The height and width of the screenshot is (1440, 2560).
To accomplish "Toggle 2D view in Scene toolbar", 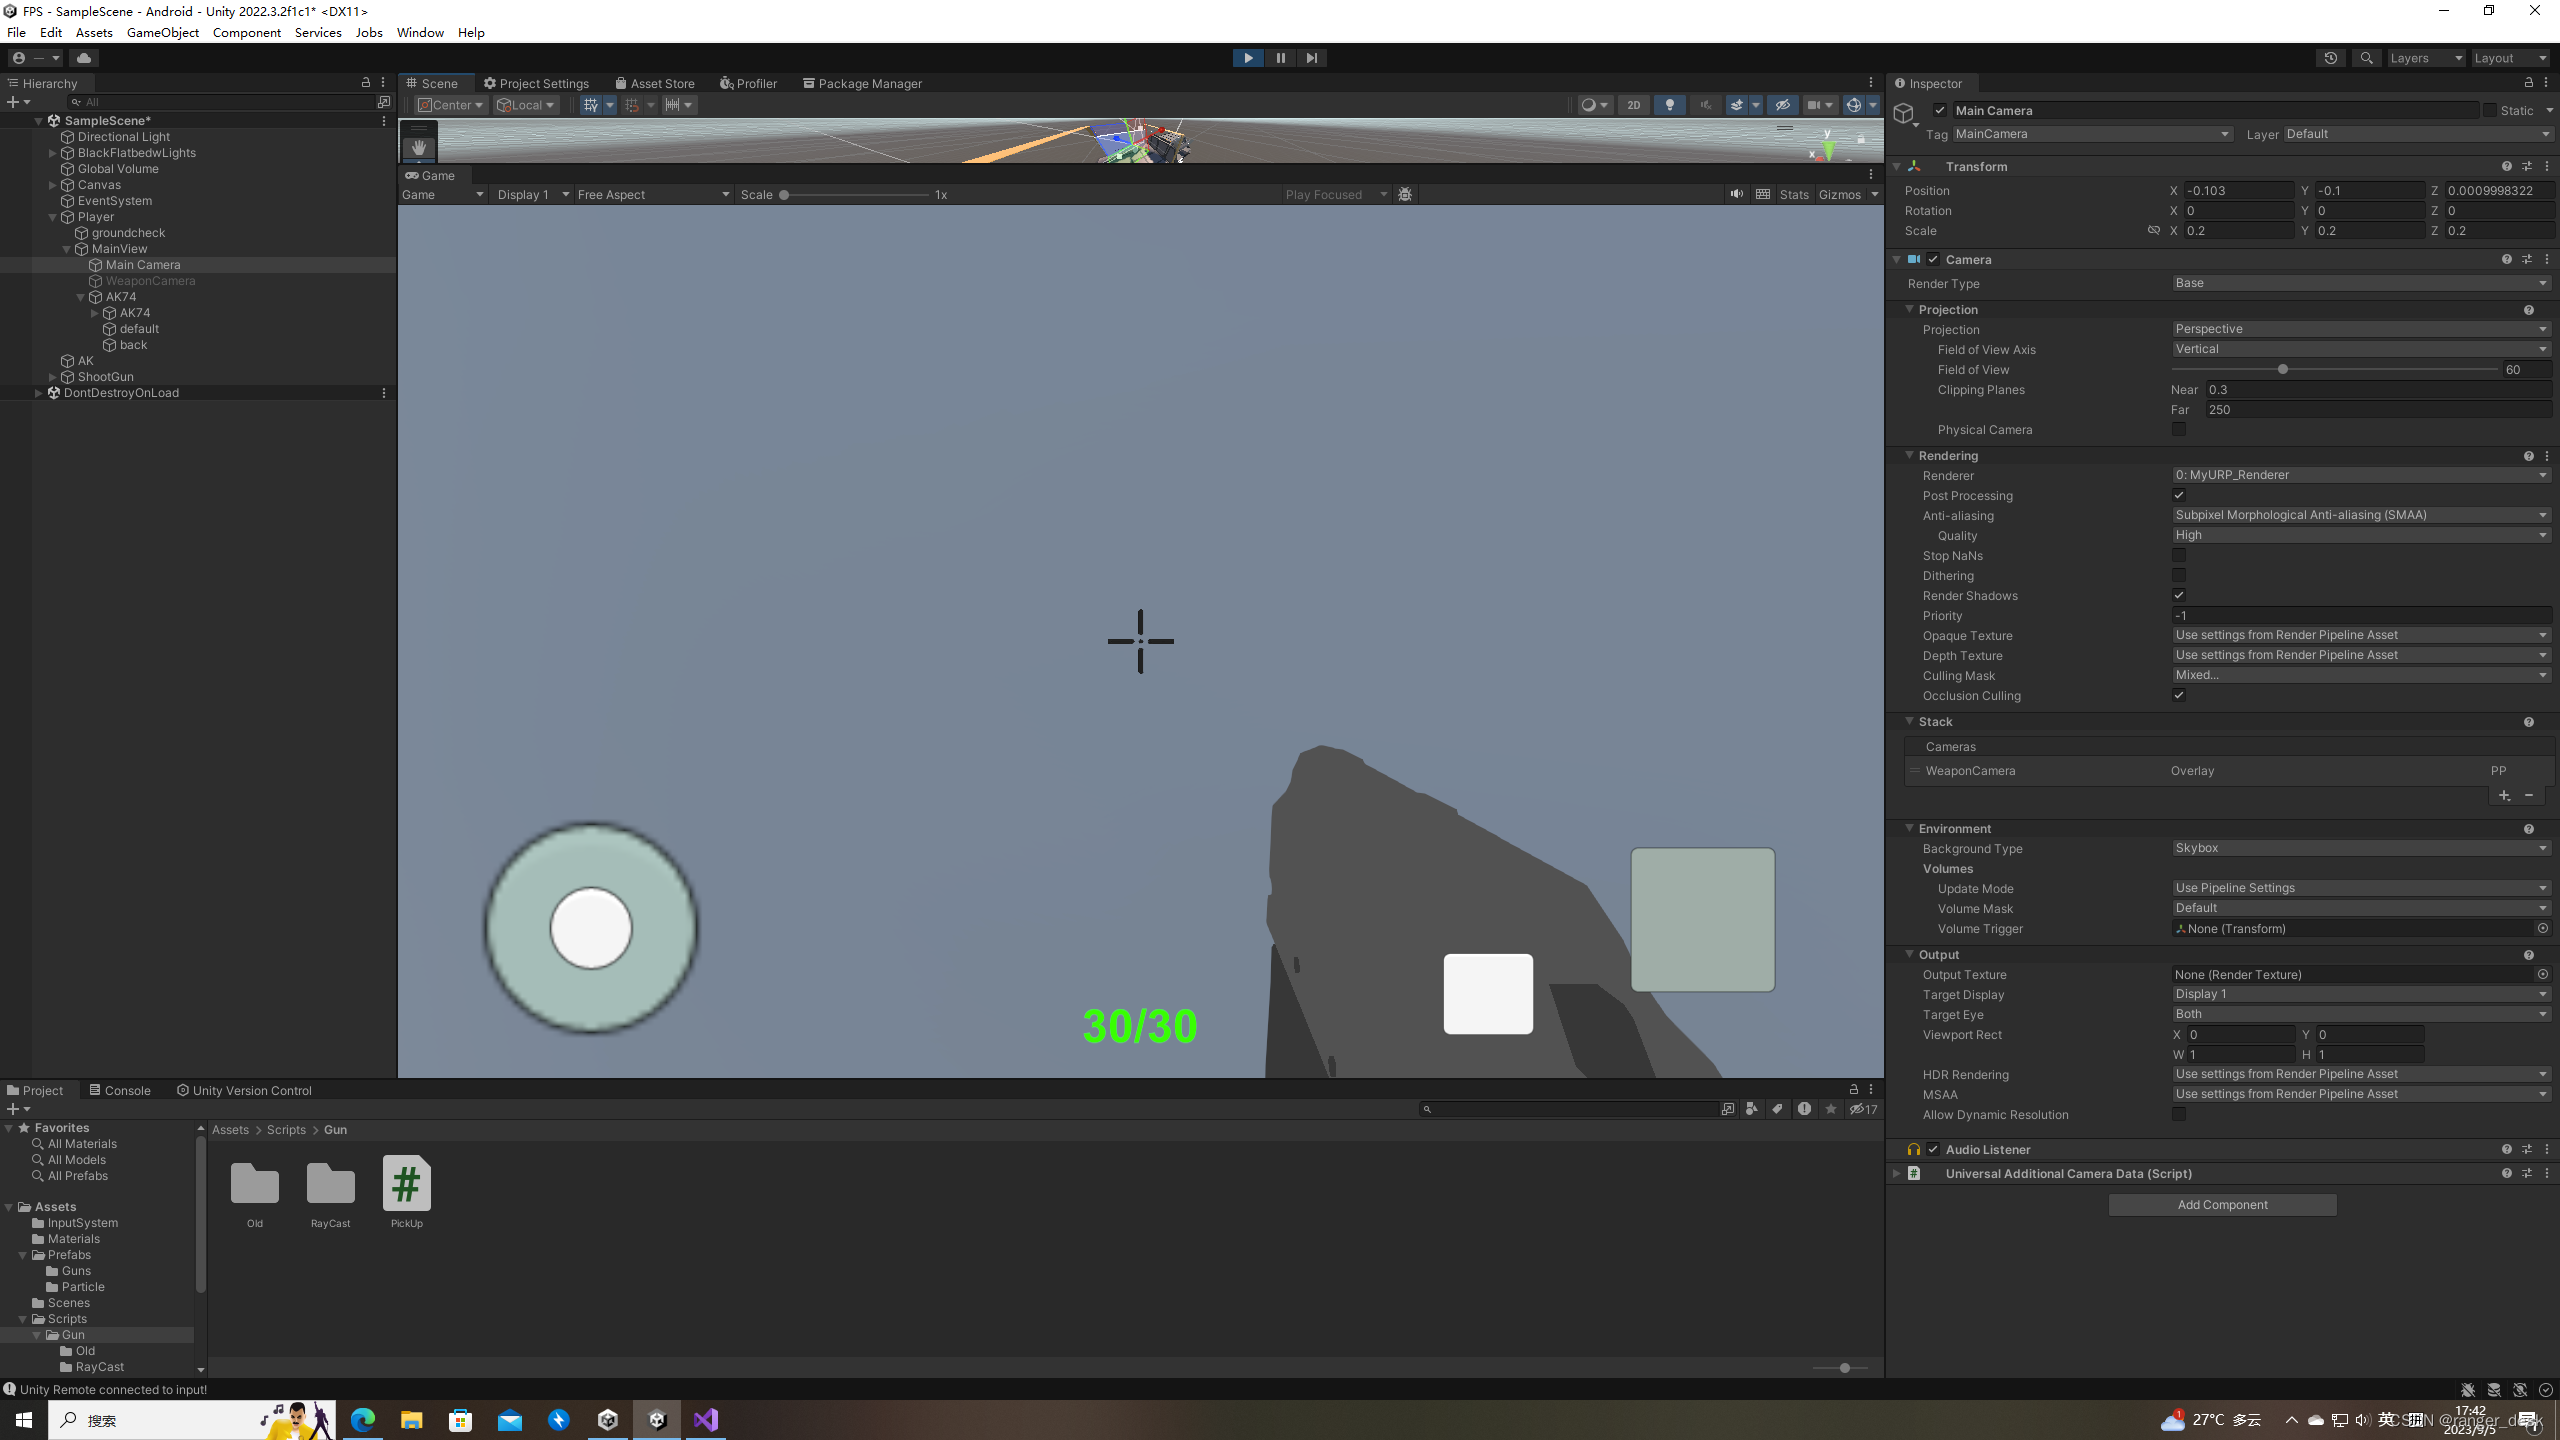I will click(1633, 105).
